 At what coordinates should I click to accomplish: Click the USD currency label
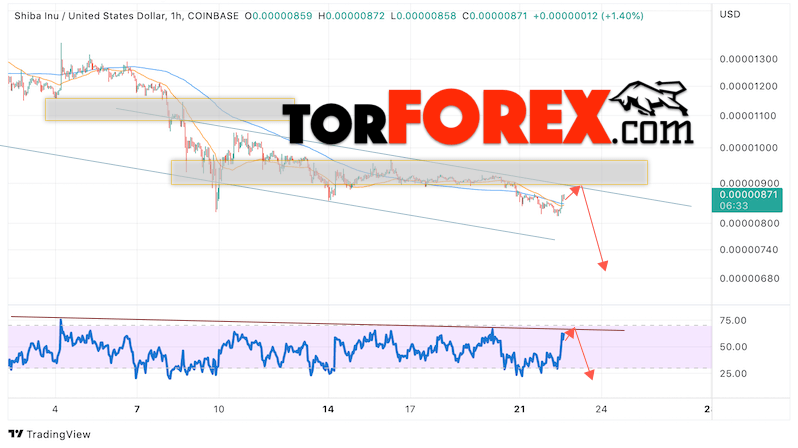pos(730,14)
